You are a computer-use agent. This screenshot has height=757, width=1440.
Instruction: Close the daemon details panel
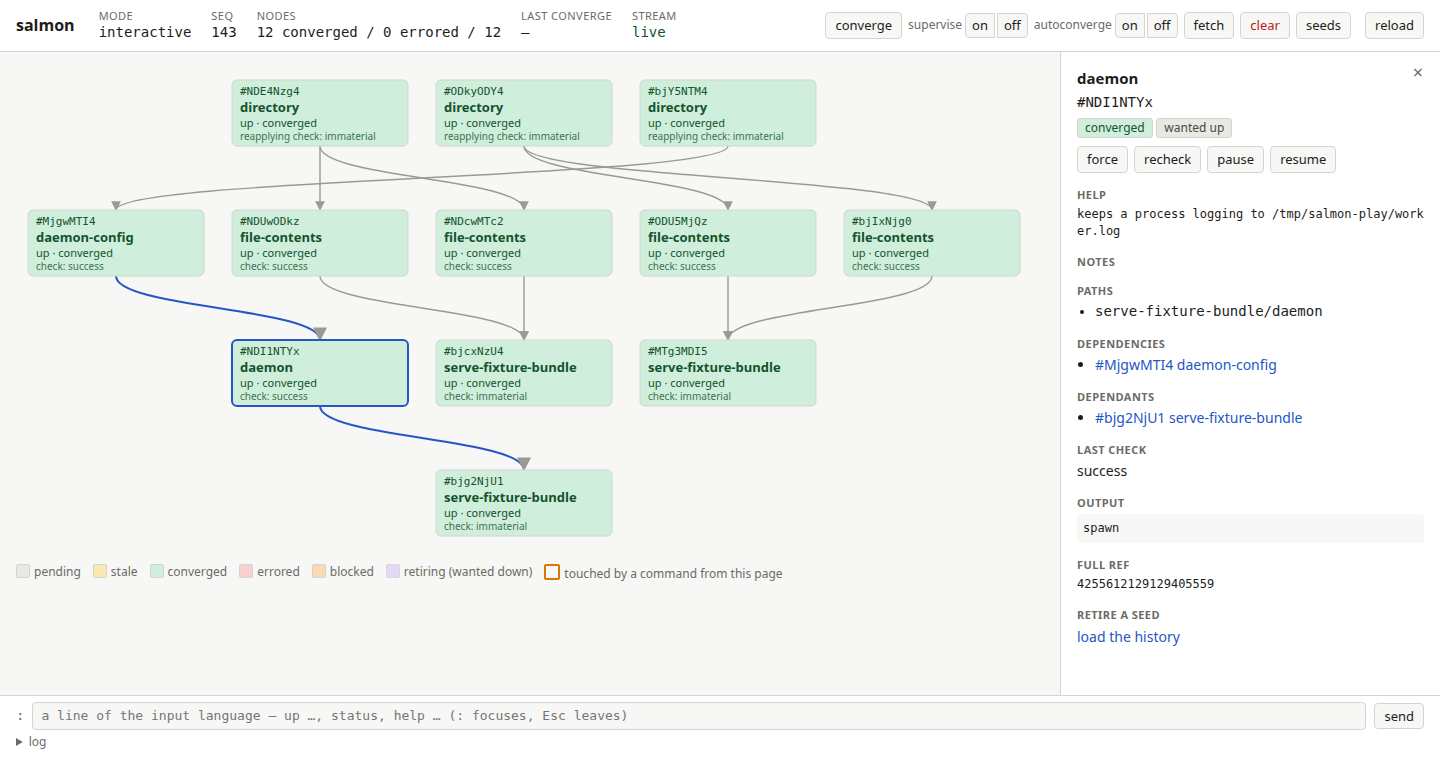coord(1417,73)
